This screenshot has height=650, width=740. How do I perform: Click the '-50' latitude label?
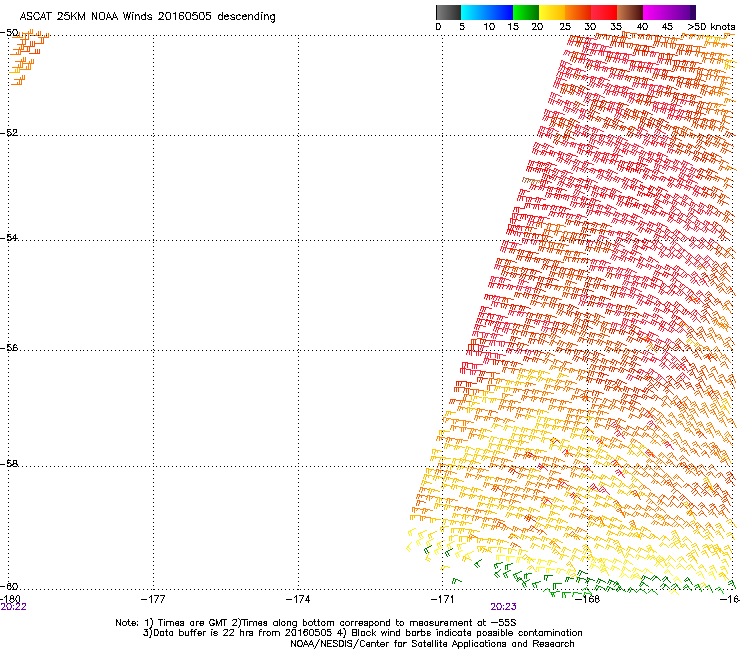(x=9, y=33)
